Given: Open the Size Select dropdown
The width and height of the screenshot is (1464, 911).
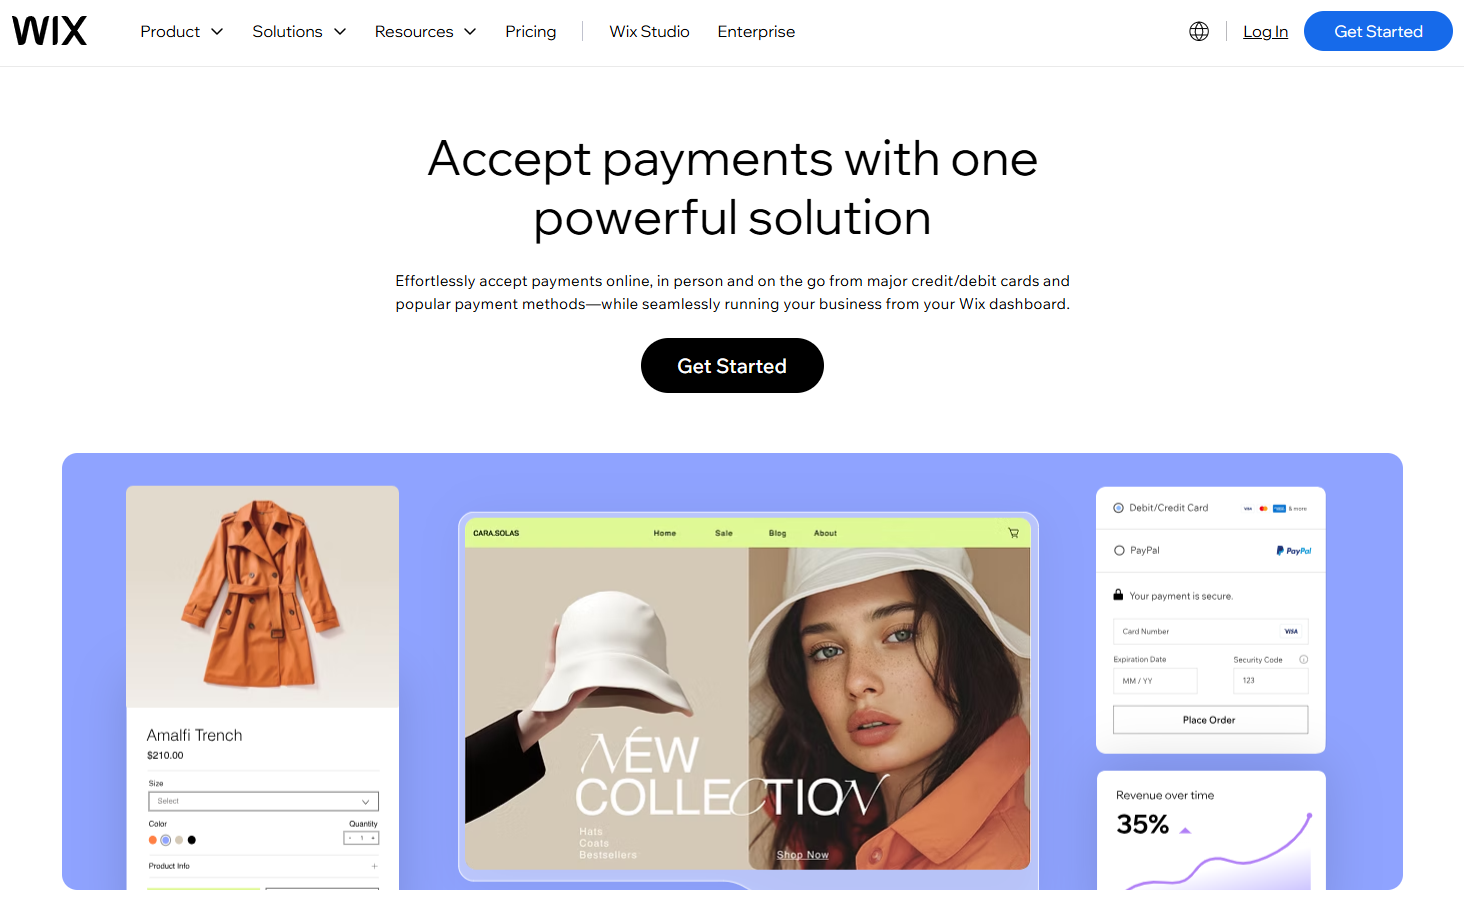Looking at the screenshot, I should pyautogui.click(x=263, y=802).
